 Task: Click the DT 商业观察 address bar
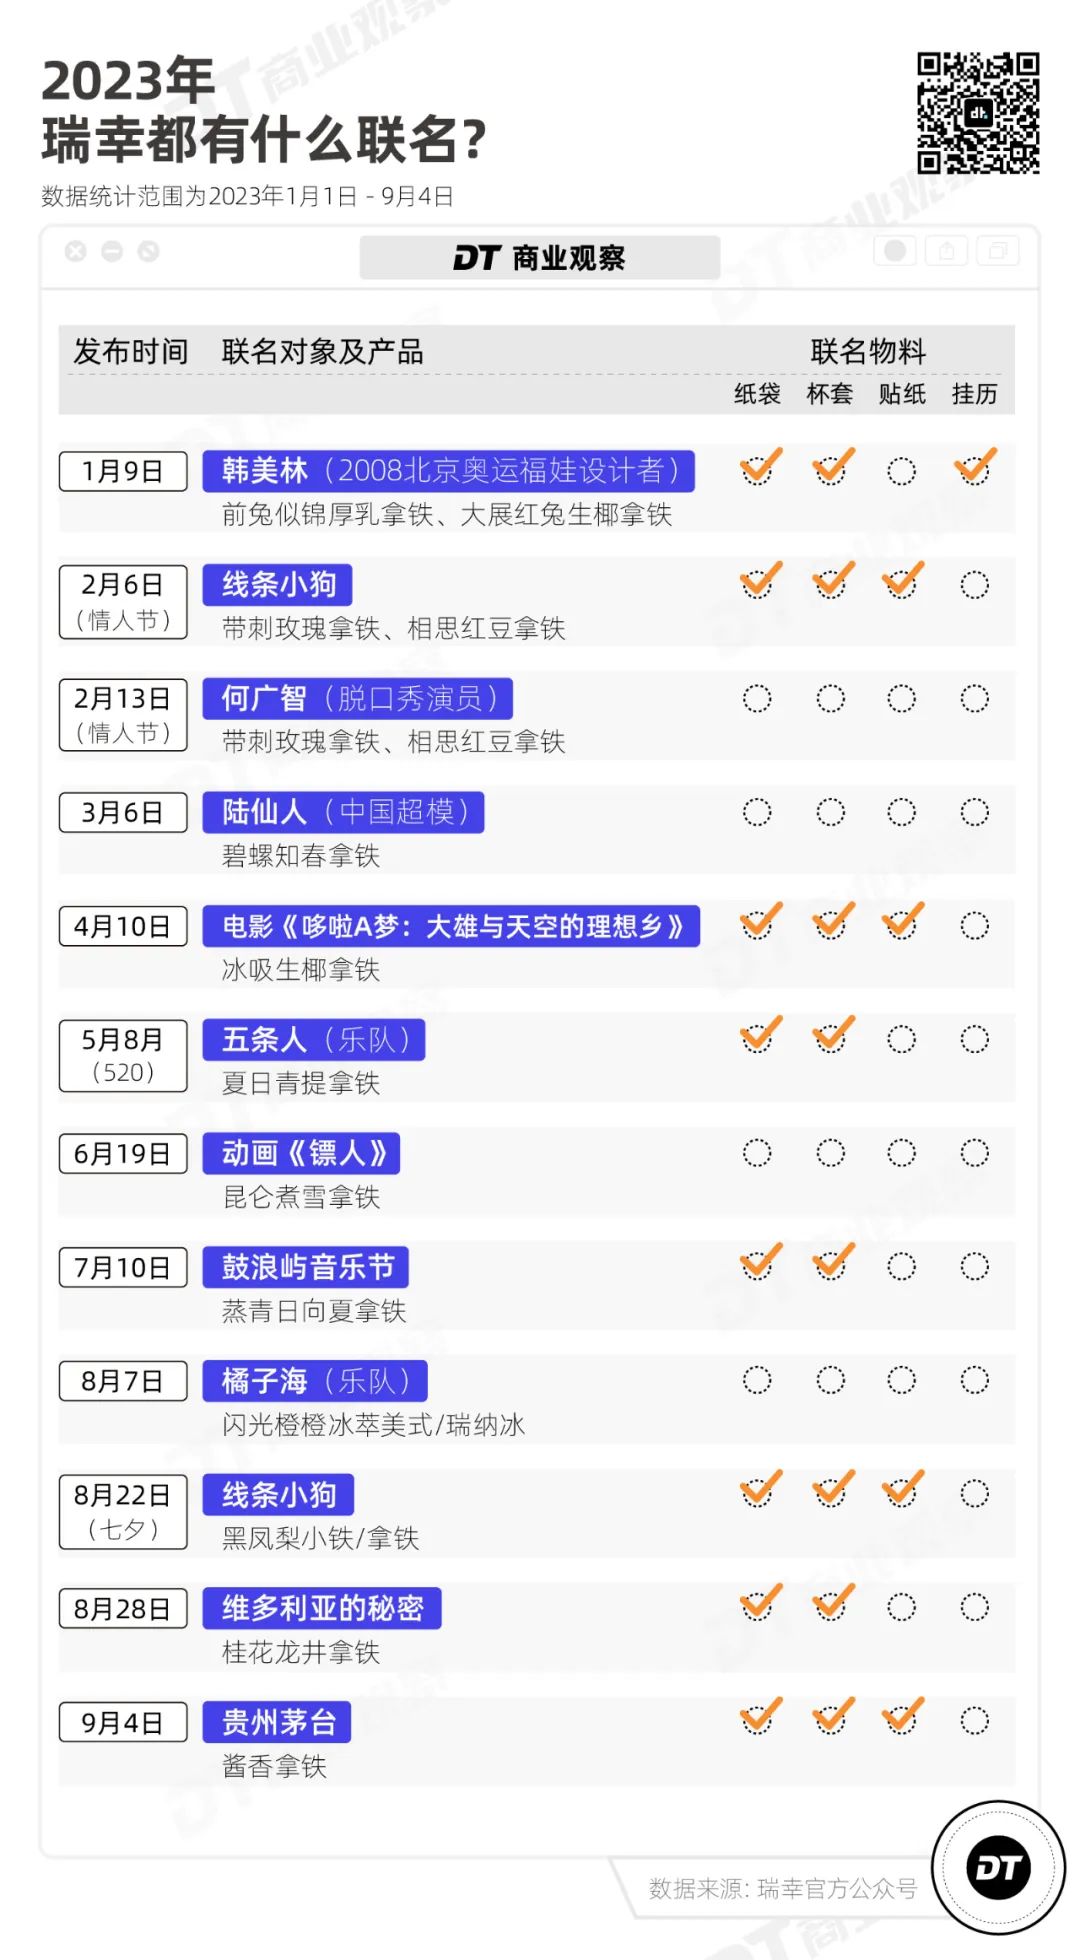(539, 258)
